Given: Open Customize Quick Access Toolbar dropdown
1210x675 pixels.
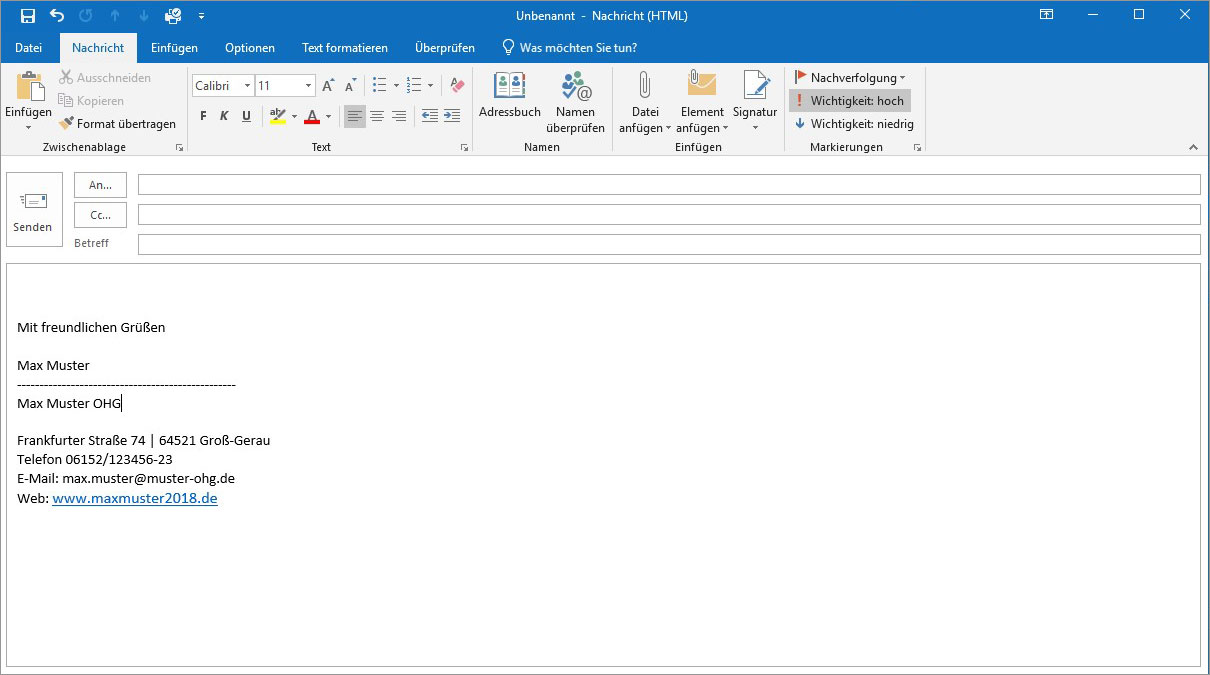Looking at the screenshot, I should tap(201, 16).
